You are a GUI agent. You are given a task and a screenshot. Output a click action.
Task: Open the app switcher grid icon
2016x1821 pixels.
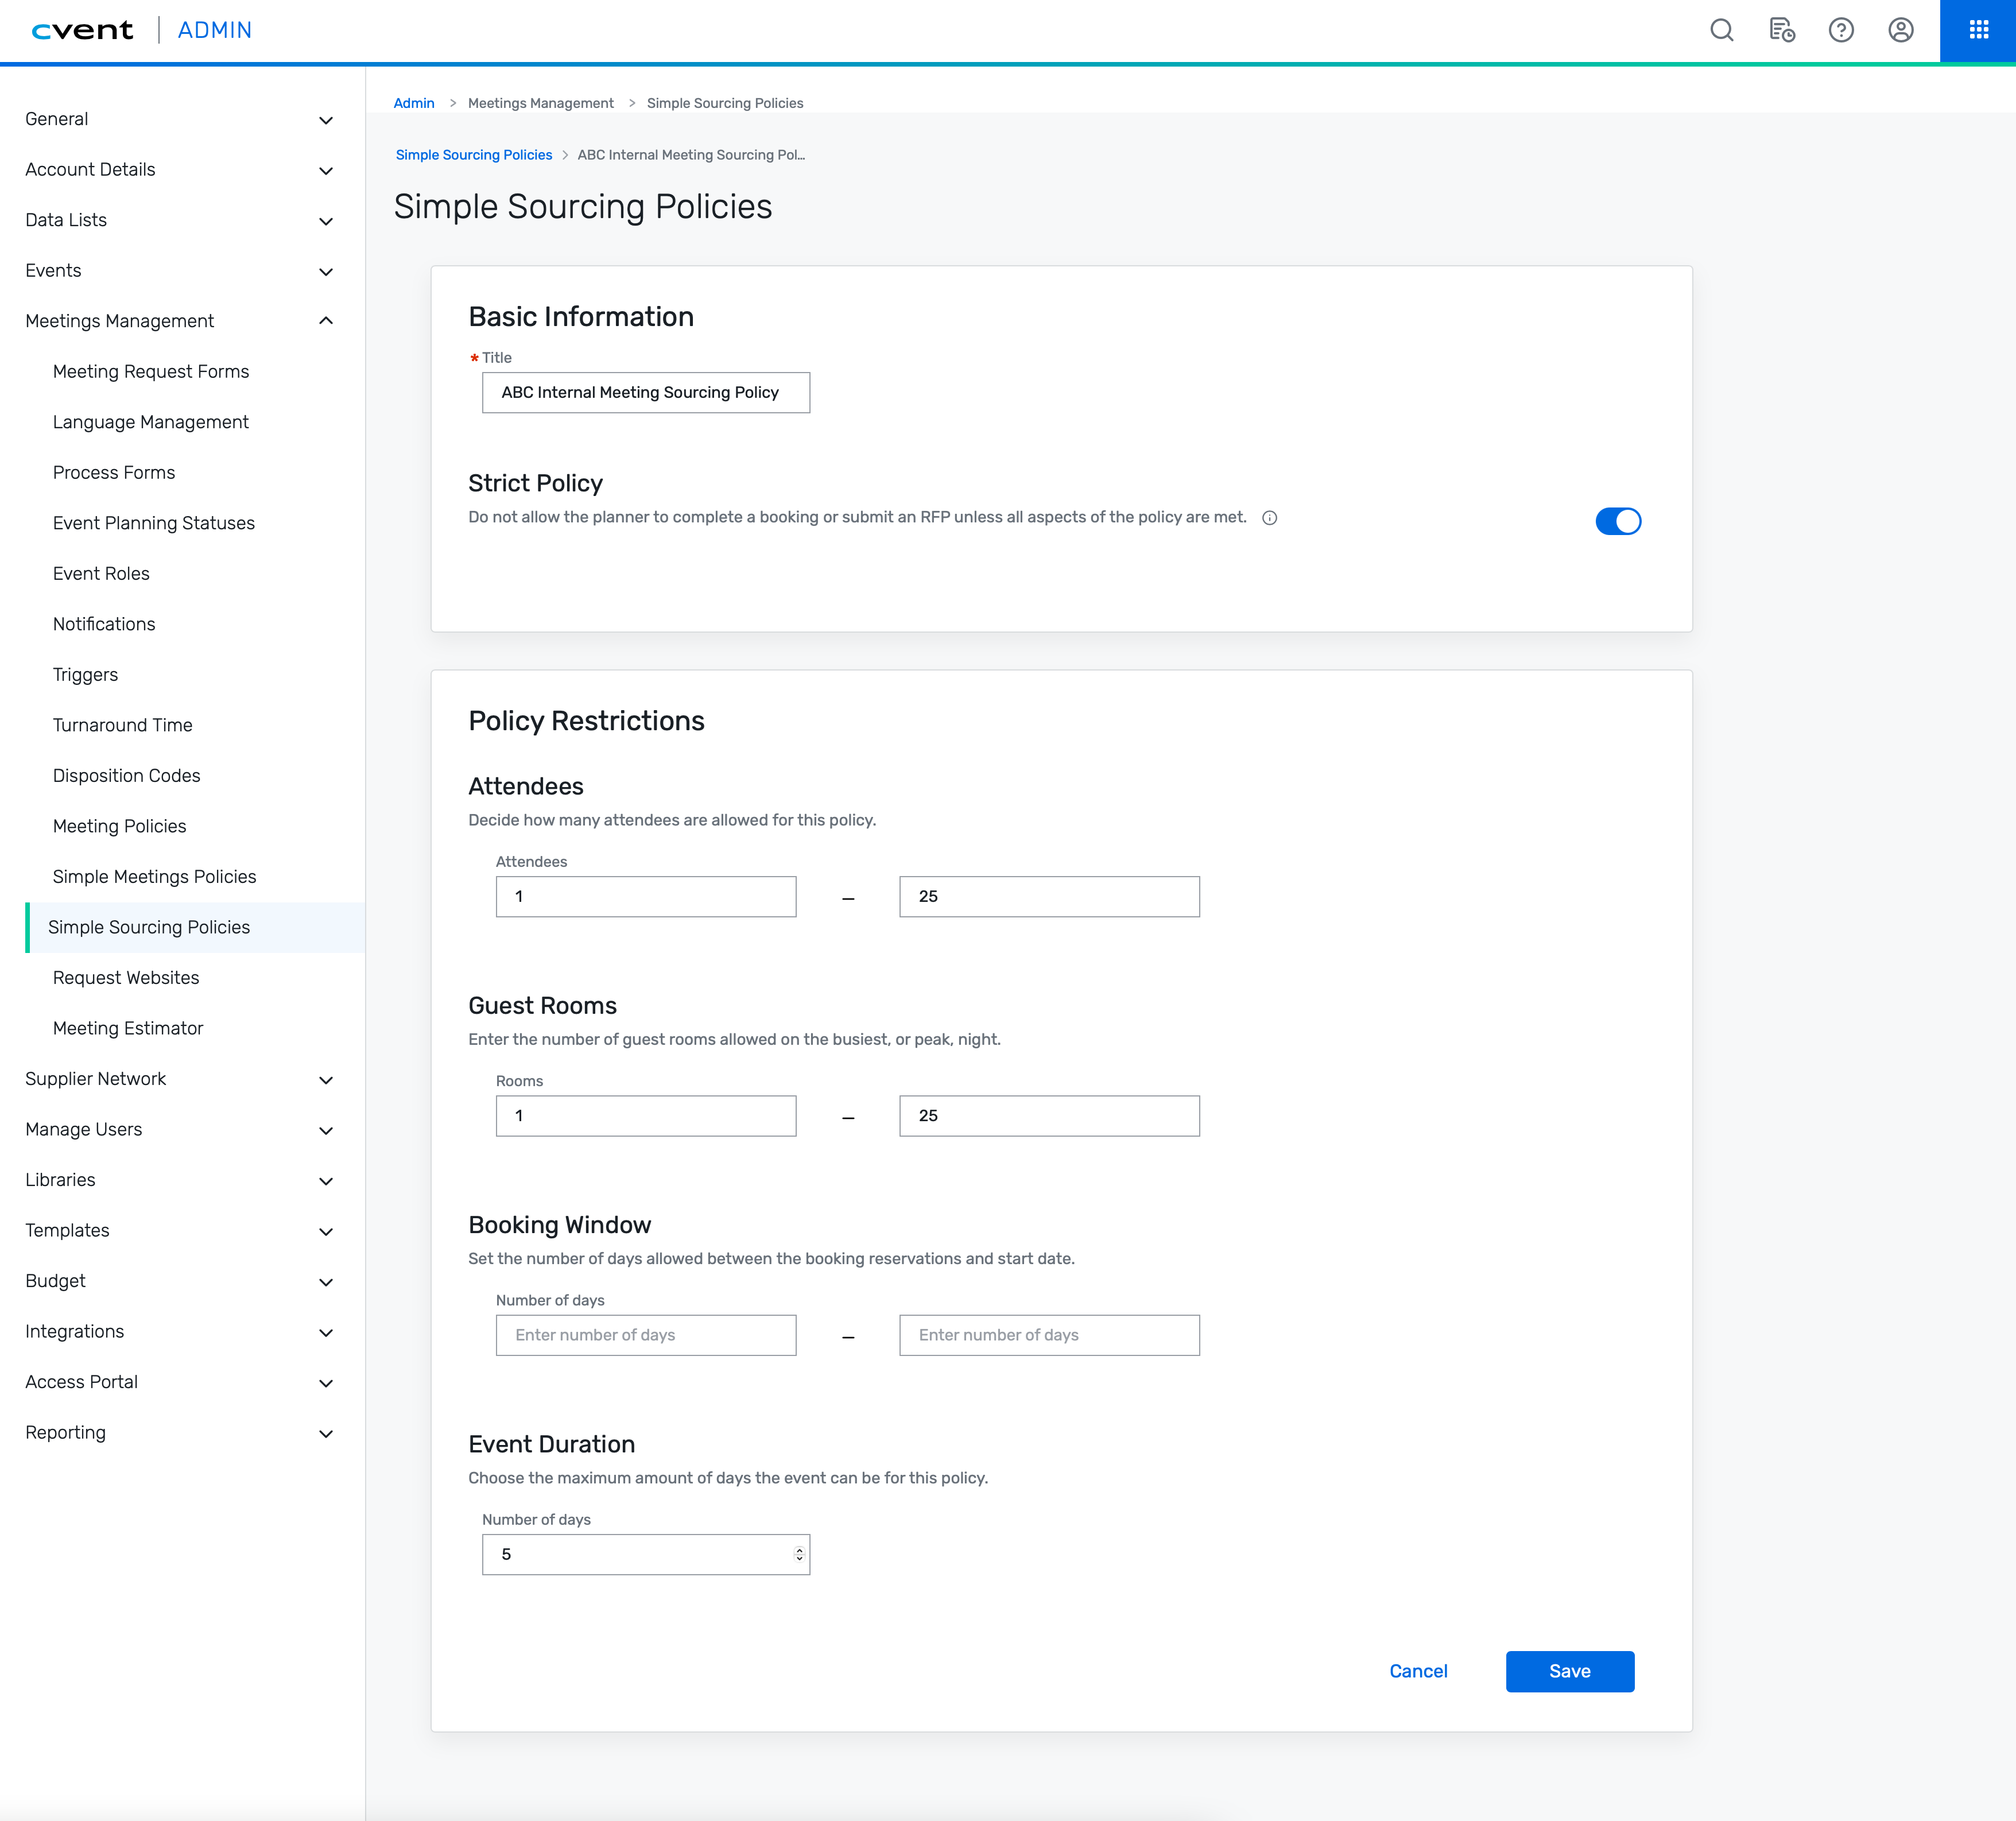pyautogui.click(x=1978, y=30)
